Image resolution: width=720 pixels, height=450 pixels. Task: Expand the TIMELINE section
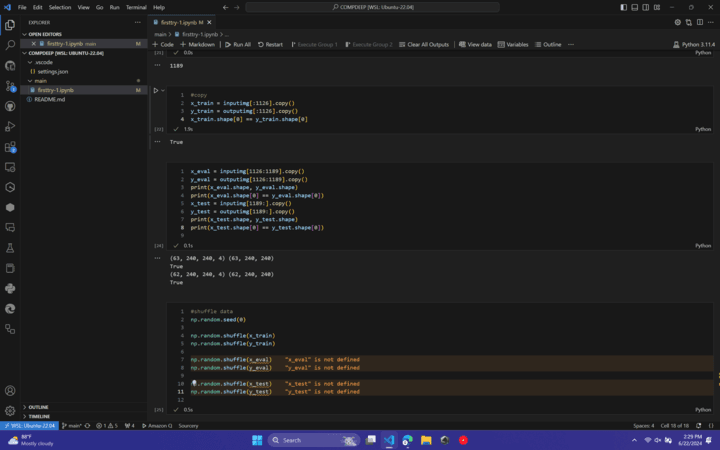click(39, 416)
